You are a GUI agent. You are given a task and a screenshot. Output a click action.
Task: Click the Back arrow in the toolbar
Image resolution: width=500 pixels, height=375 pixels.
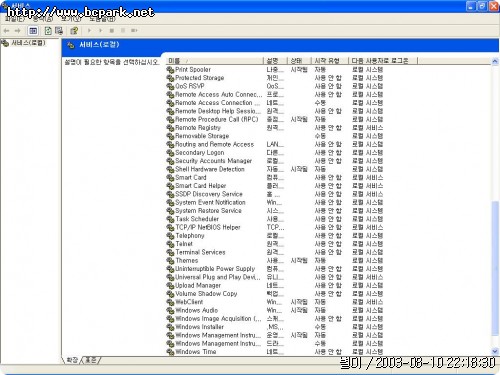tap(6, 31)
